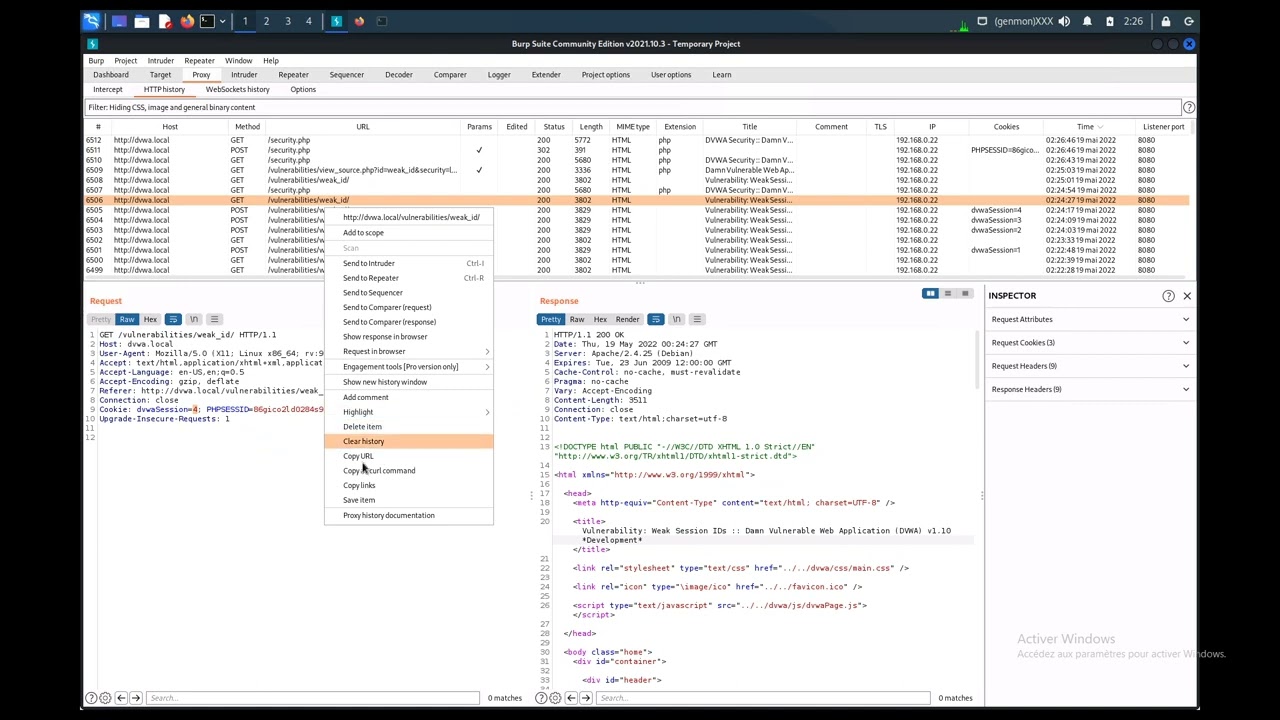
Task: Click the Request search help icon
Action: point(91,698)
